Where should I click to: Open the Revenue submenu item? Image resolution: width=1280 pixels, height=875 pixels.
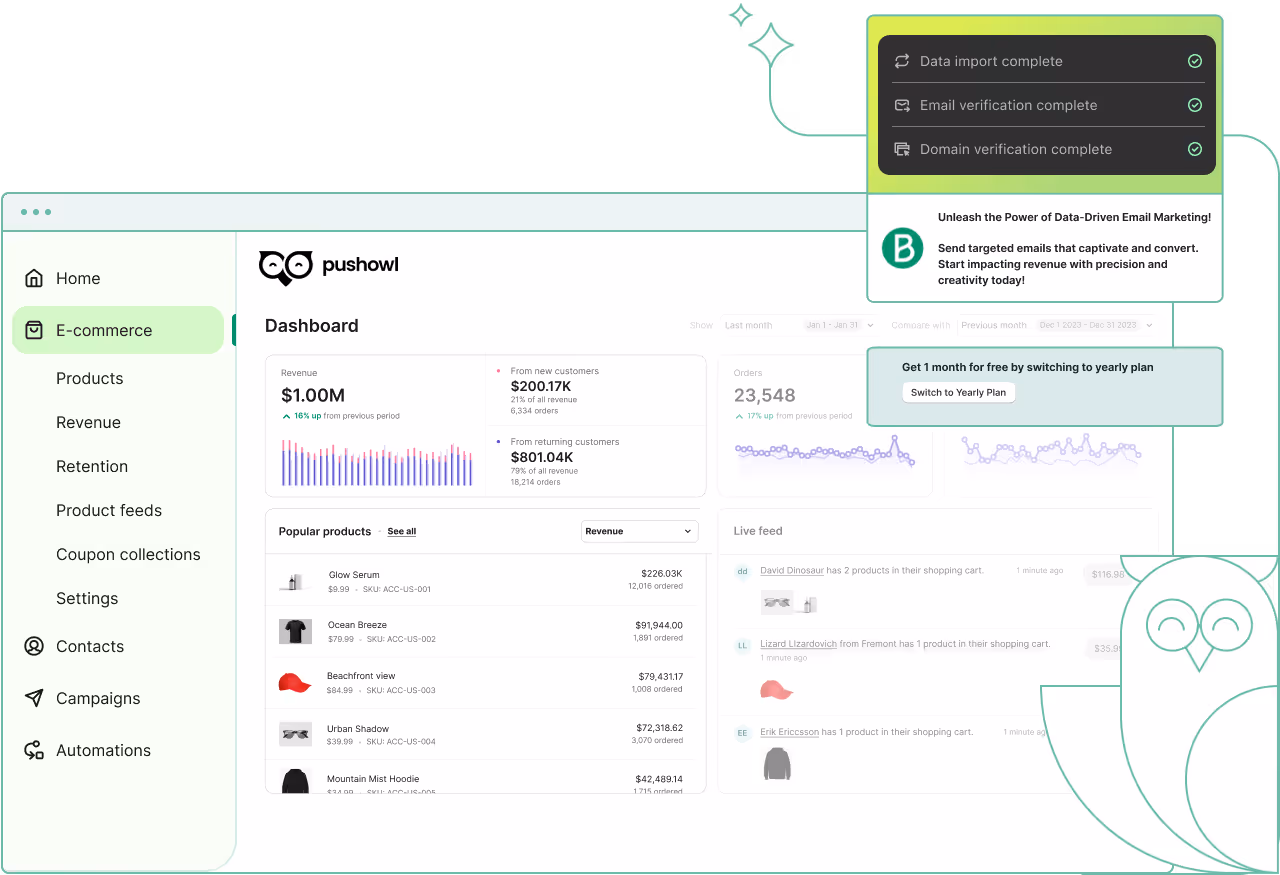point(88,422)
